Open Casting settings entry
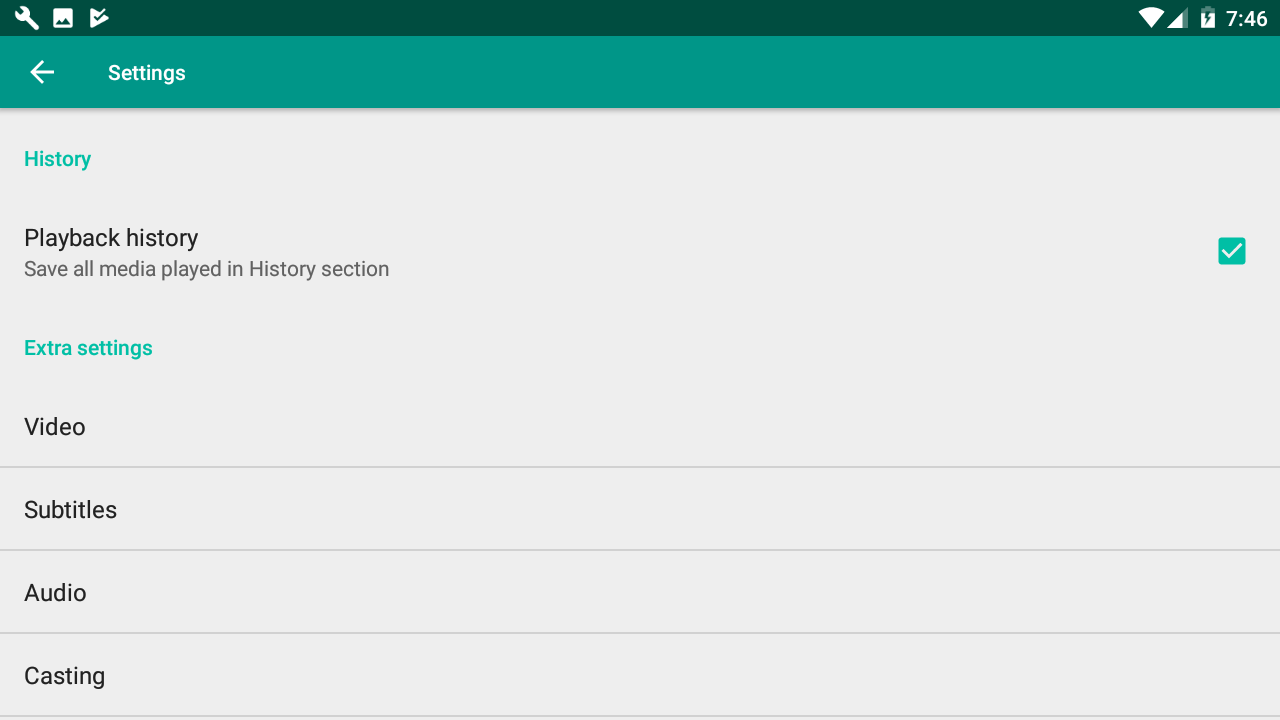Viewport: 1280px width, 720px height. [64, 676]
